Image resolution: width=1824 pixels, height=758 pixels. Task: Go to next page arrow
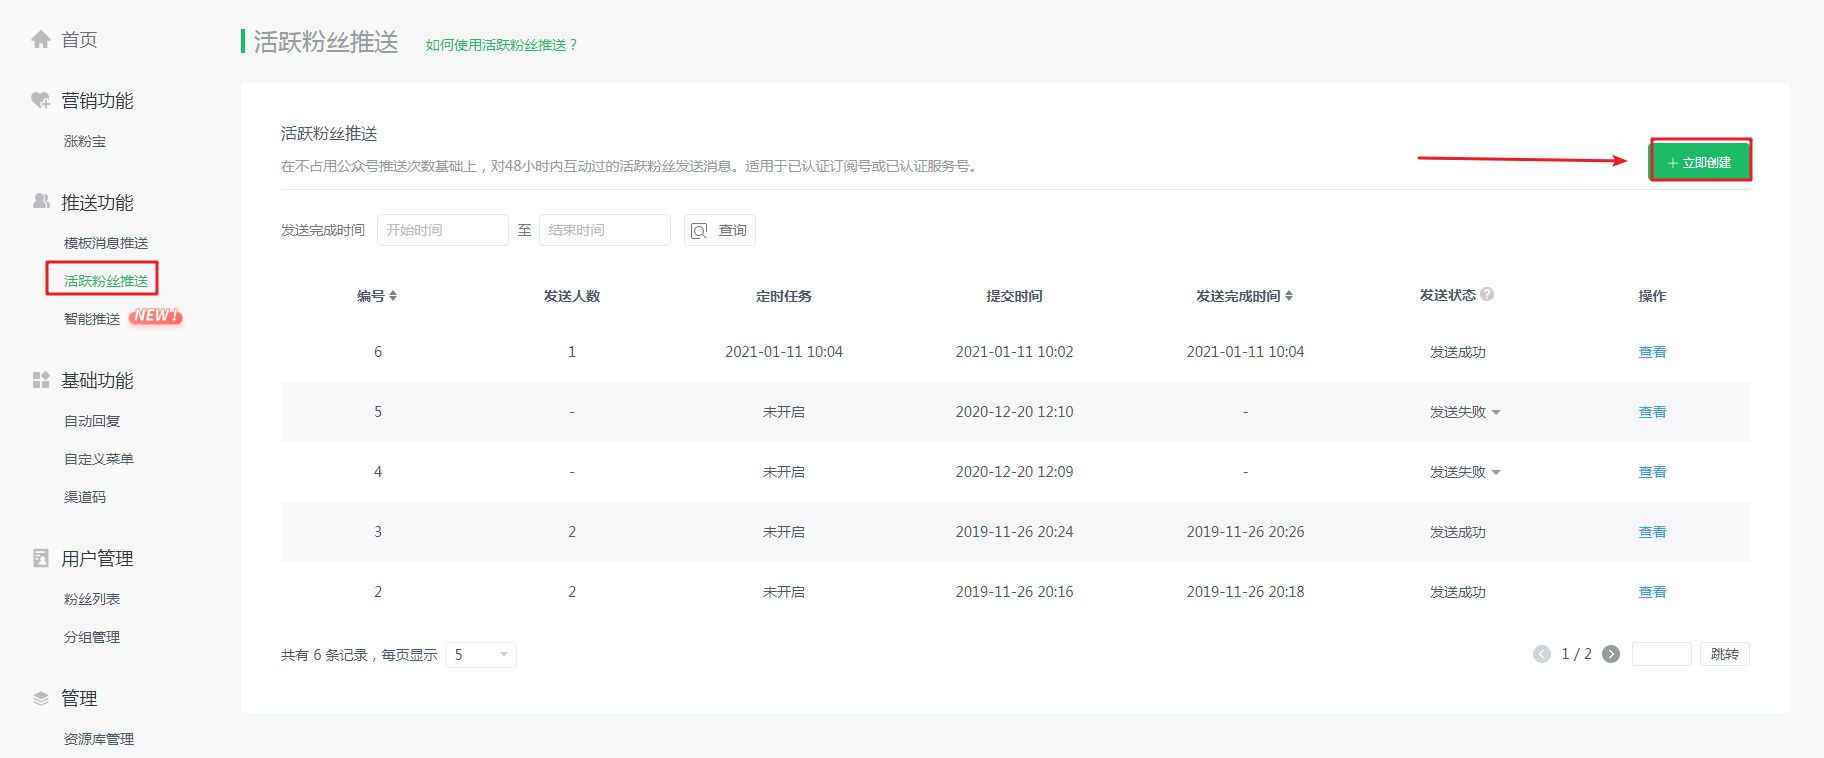1611,654
